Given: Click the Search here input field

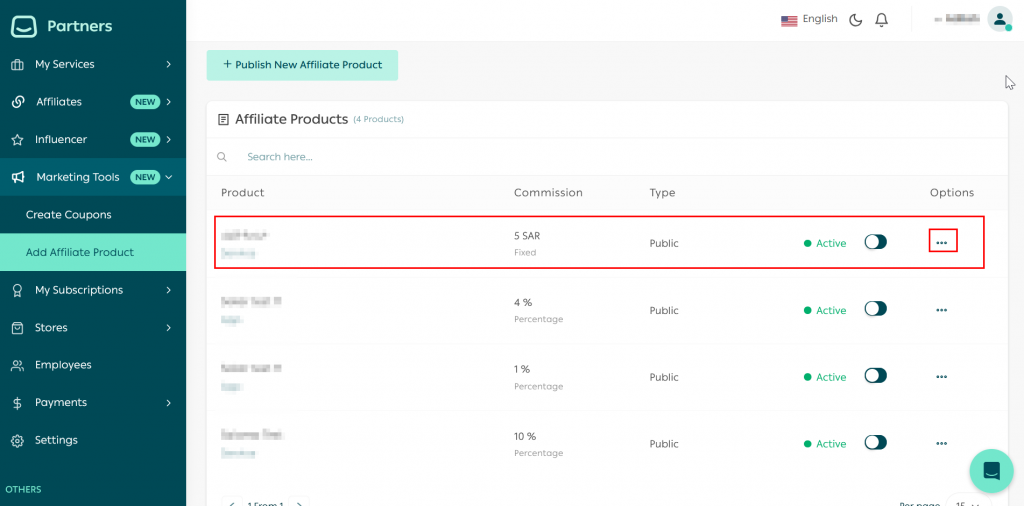Looking at the screenshot, I should tap(400, 157).
